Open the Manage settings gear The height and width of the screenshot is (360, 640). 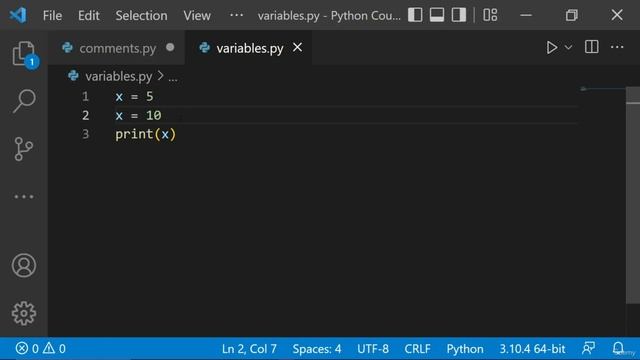click(x=24, y=313)
